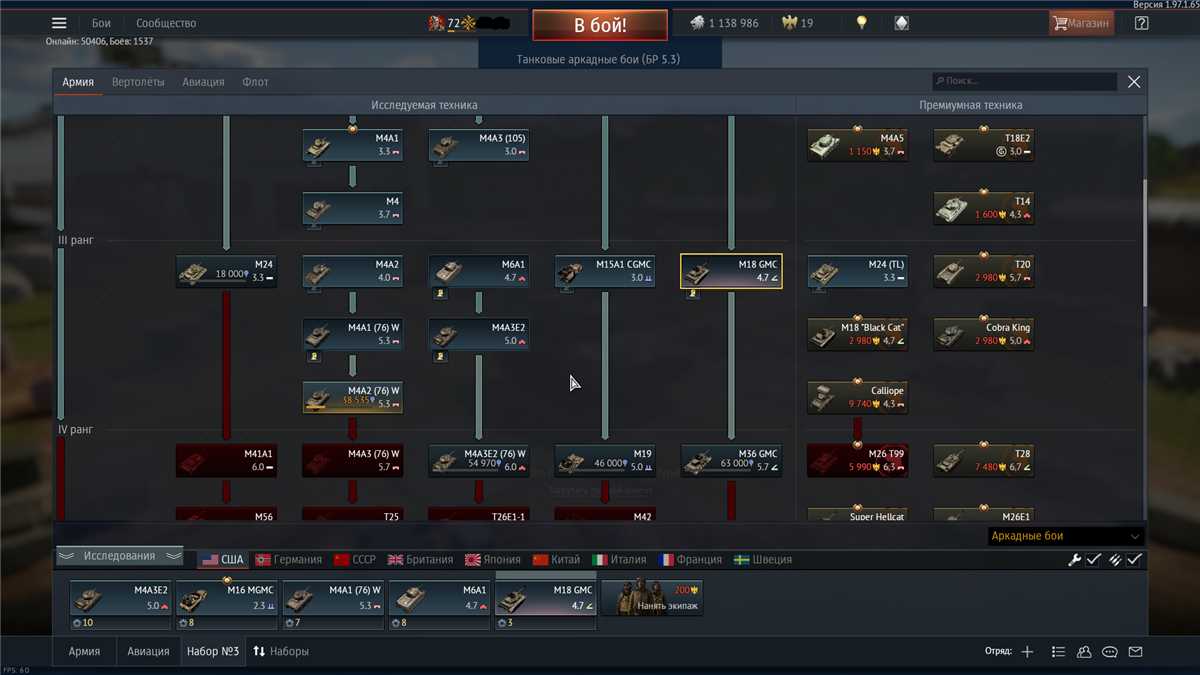Image resolution: width=1200 pixels, height=675 pixels.
Task: Open the contacts icon
Action: [x=1084, y=652]
